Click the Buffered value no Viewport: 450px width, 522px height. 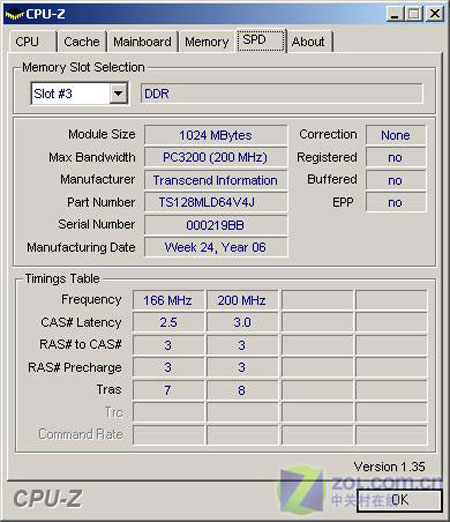396,180
